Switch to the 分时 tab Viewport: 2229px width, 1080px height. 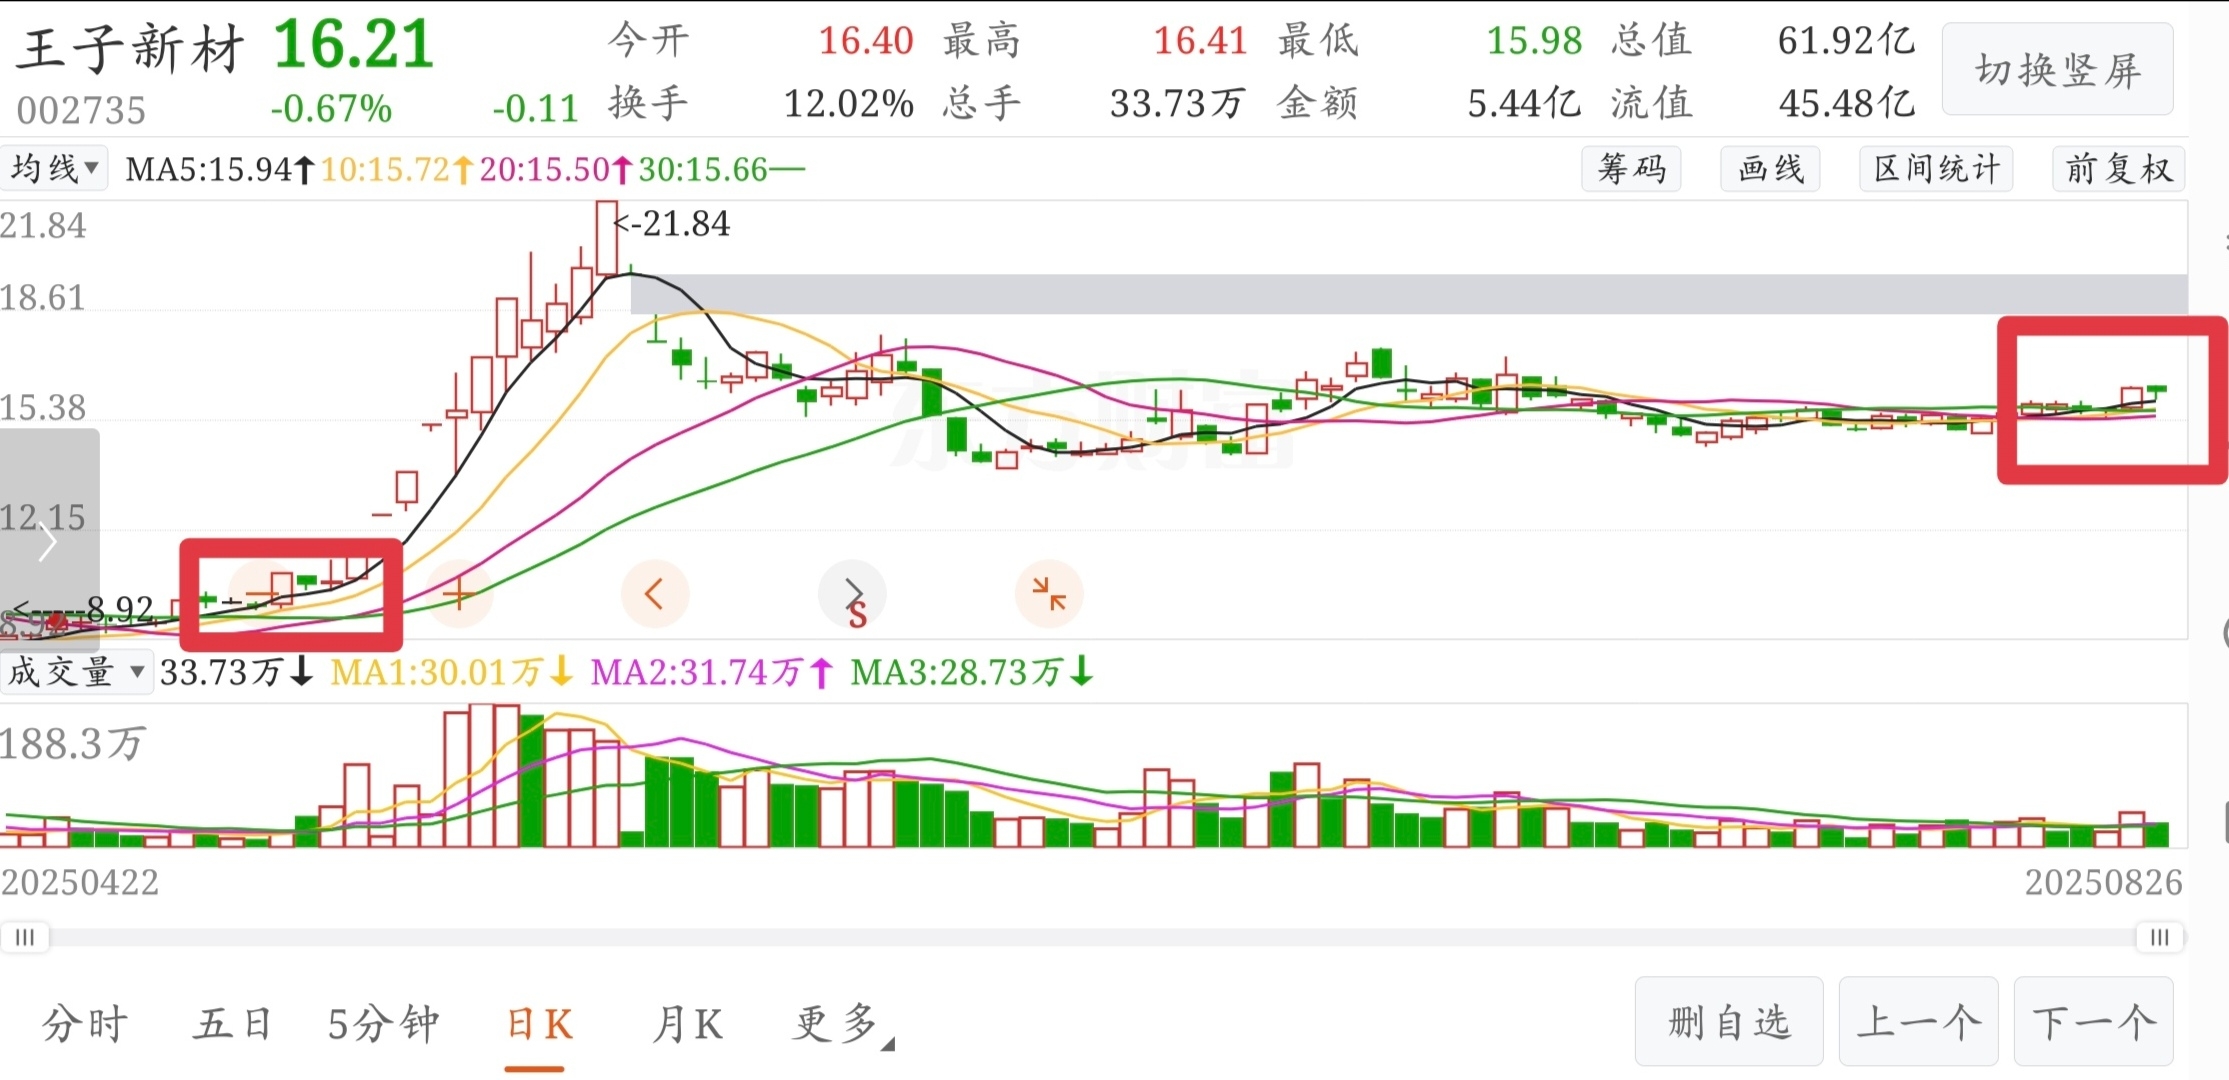(x=85, y=1024)
